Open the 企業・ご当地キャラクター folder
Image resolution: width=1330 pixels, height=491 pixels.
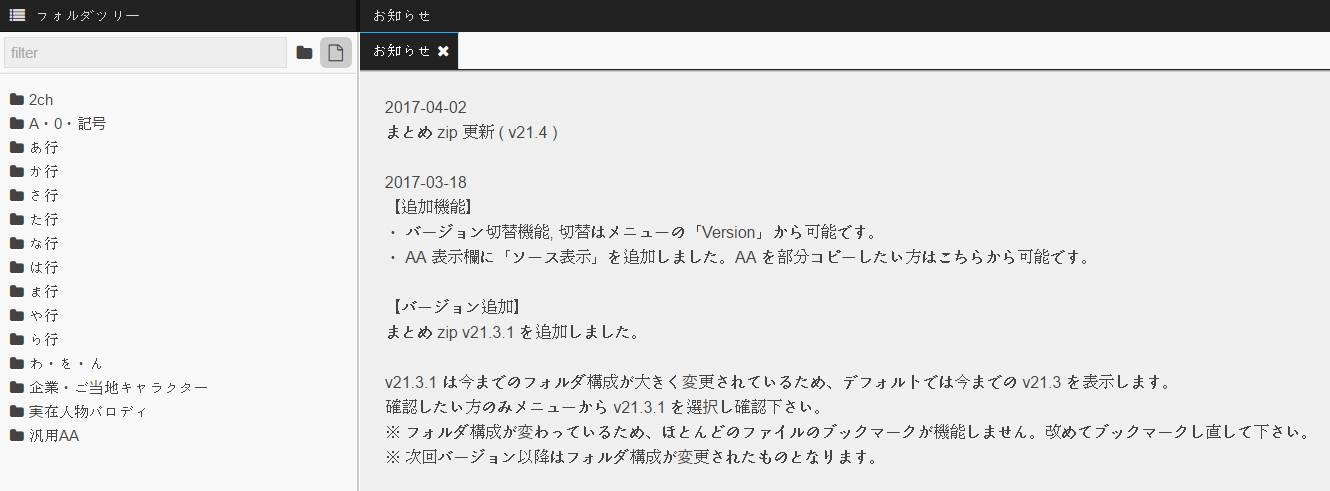118,387
